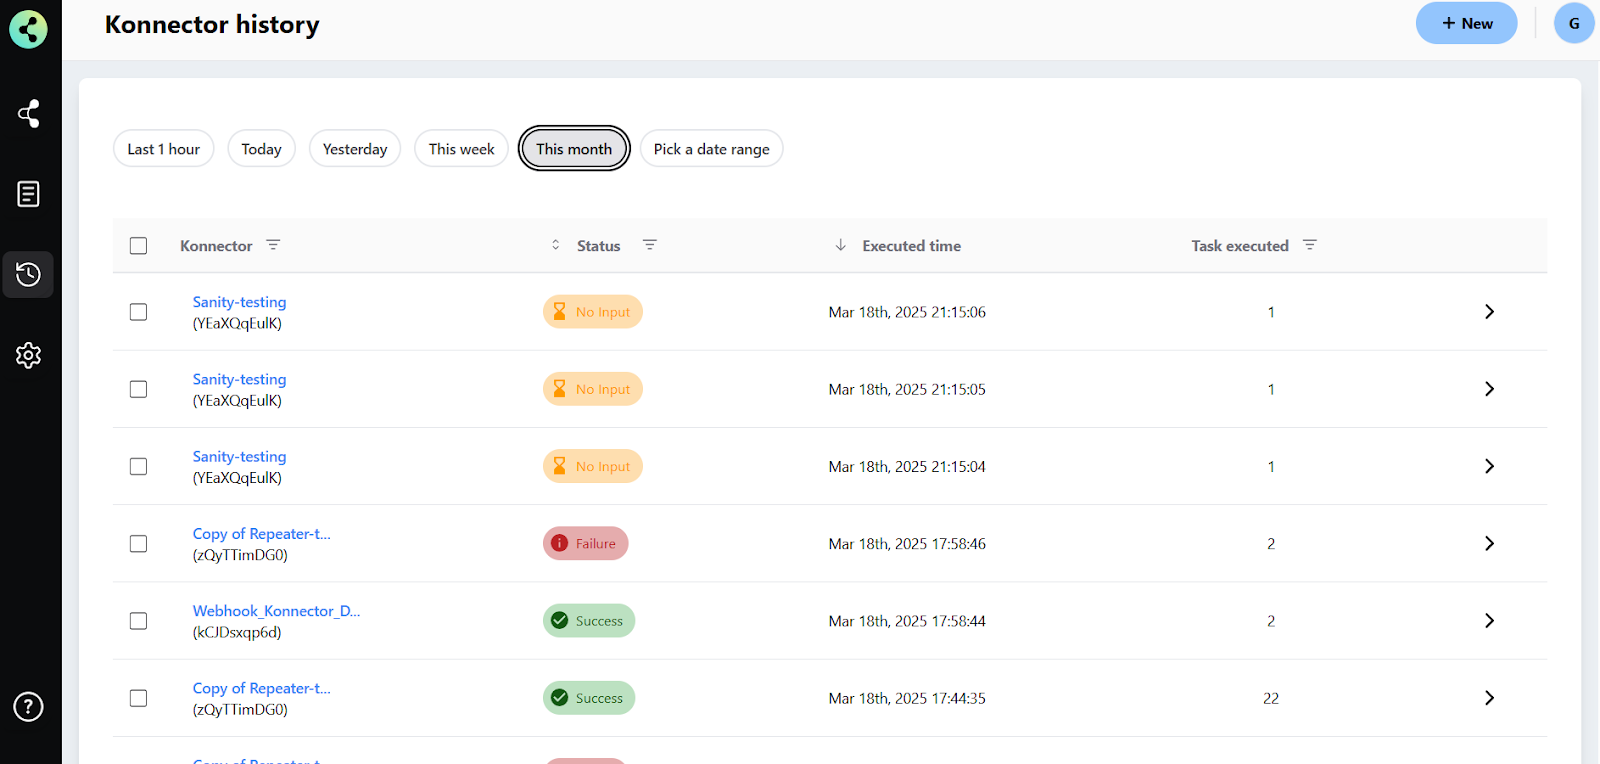Click the Failure status badge at 17:58:46
This screenshot has height=764, width=1600.
[x=586, y=543]
